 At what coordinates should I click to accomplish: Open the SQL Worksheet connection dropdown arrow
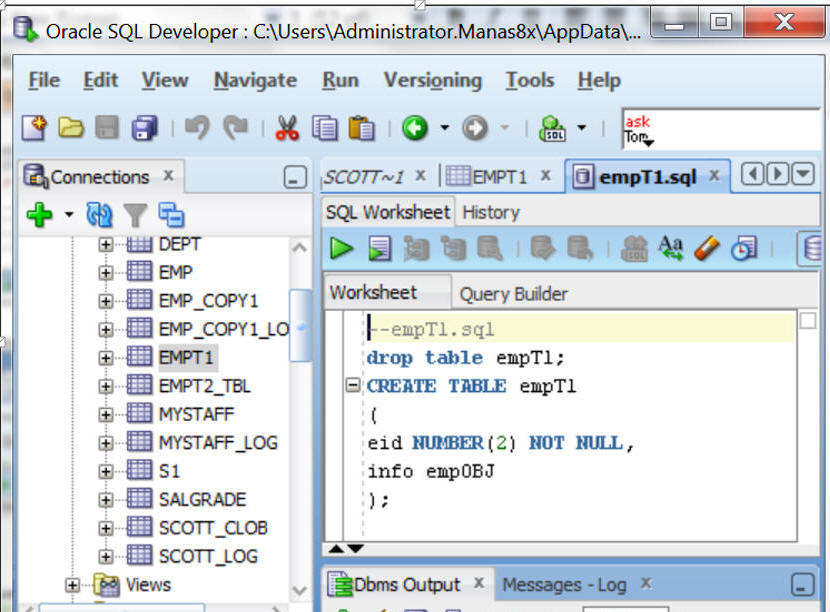pyautogui.click(x=581, y=128)
